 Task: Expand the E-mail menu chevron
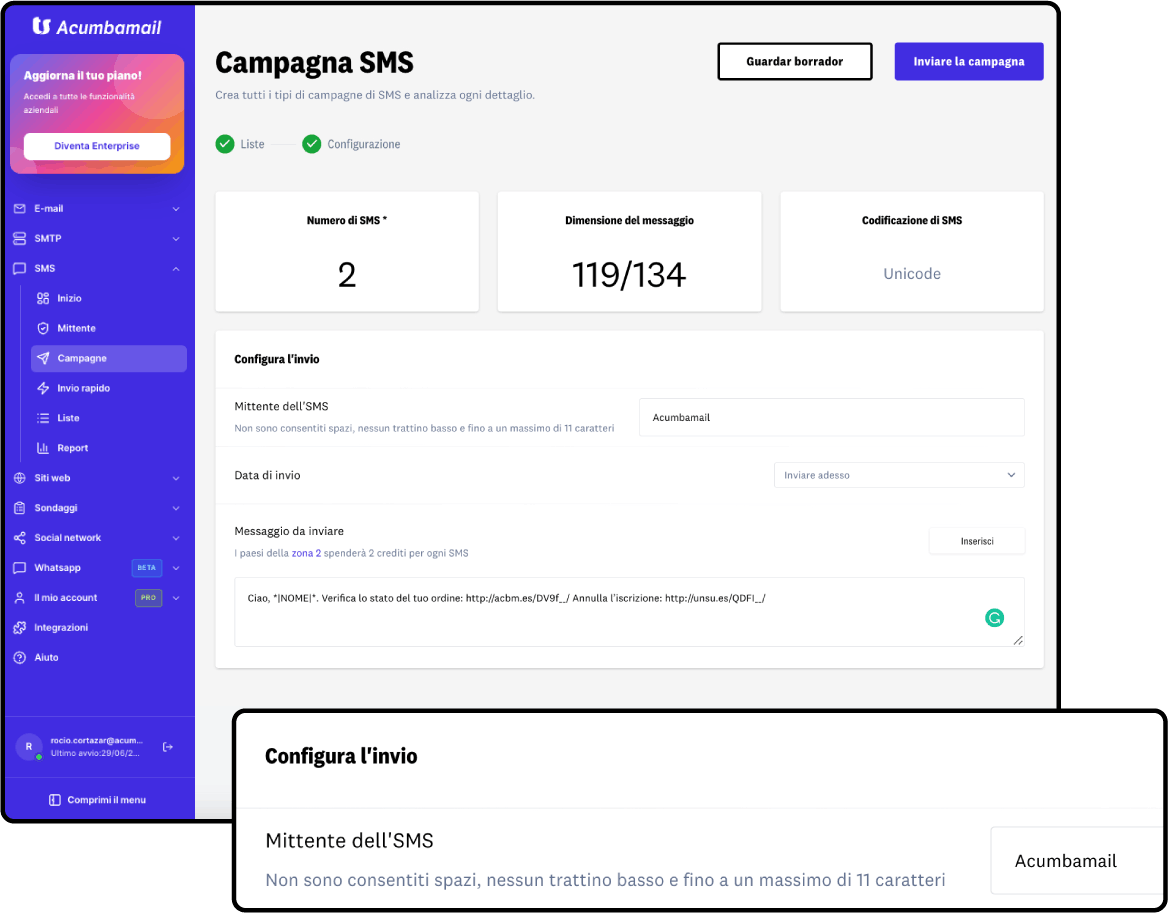[177, 209]
